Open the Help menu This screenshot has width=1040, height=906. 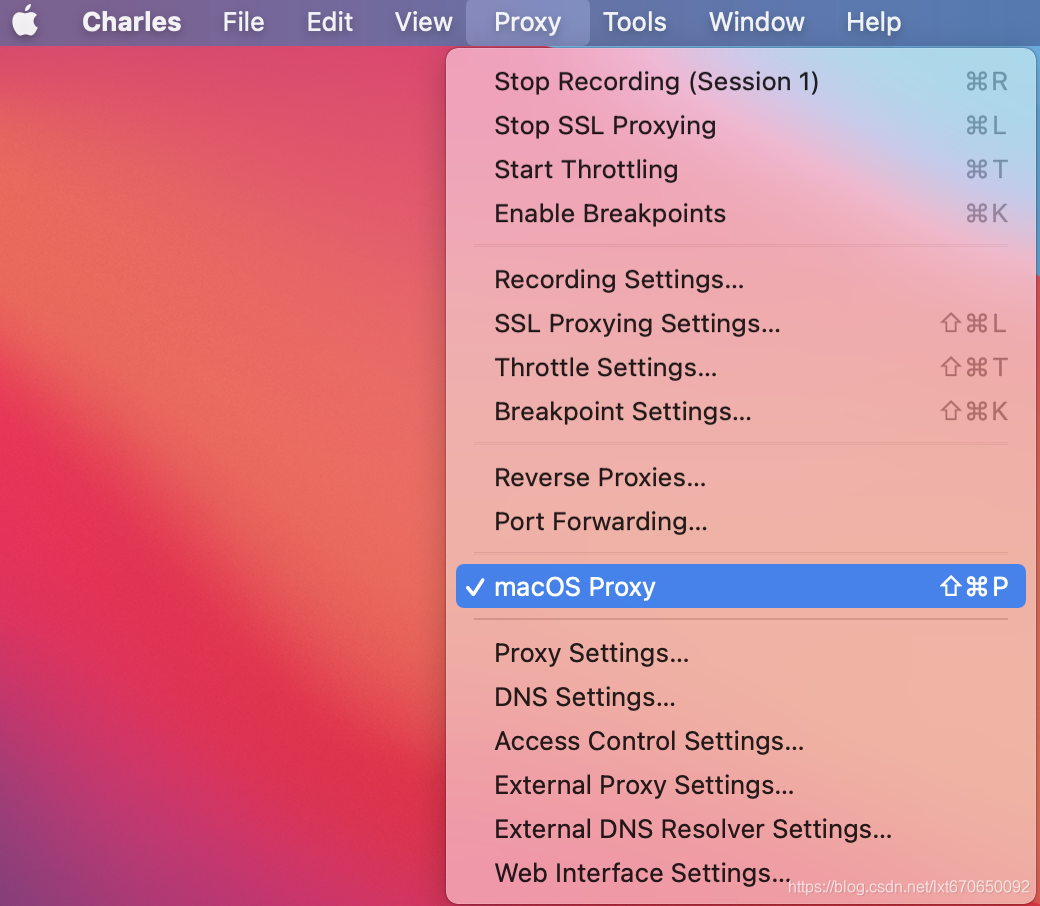pyautogui.click(x=874, y=22)
